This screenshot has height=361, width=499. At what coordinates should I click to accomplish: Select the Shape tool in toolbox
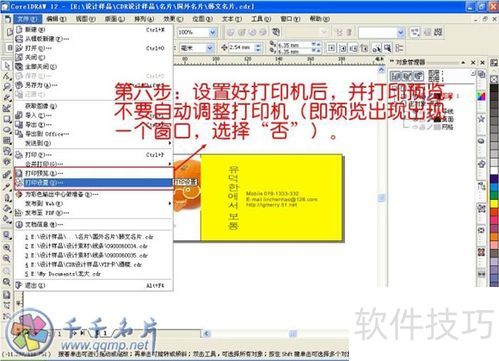coord(7,76)
